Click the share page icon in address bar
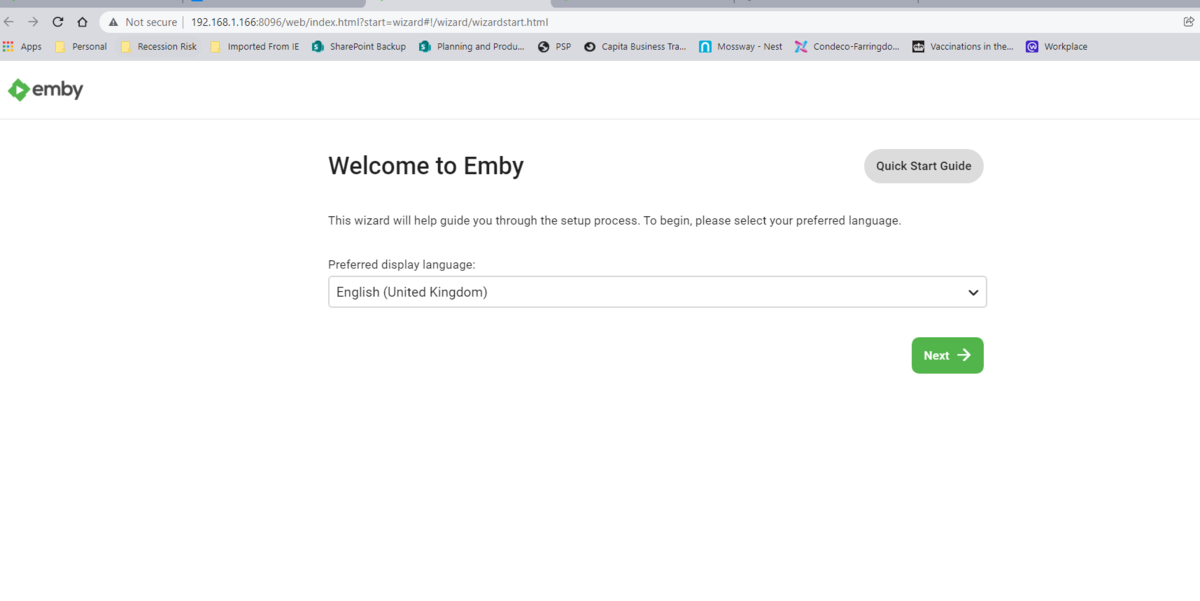This screenshot has width=1200, height=601. [1189, 22]
